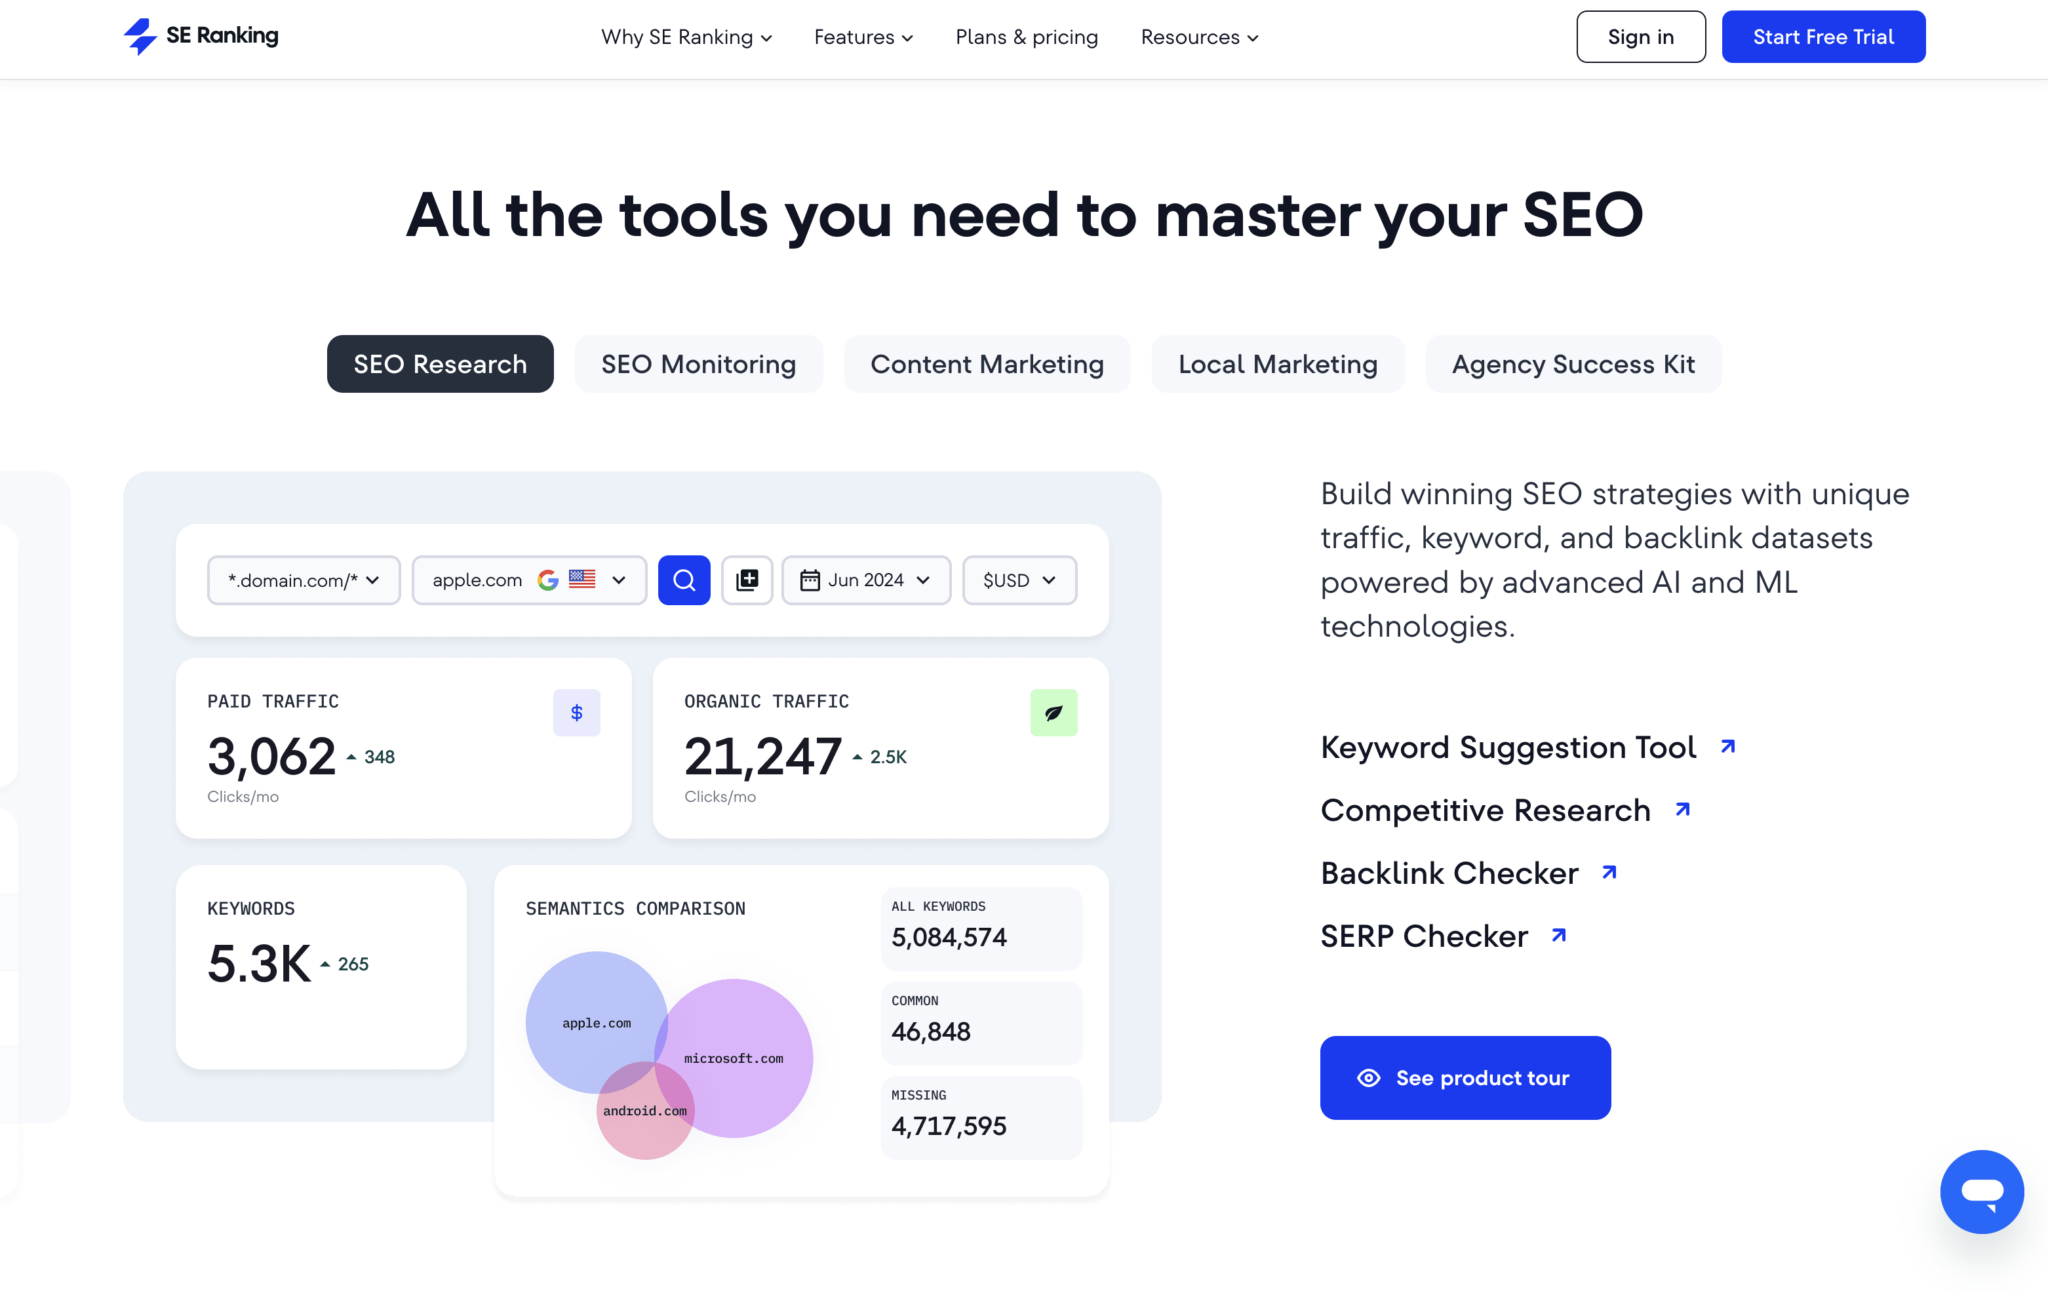Click the arrow icon next to SERP Checker
The height and width of the screenshot is (1293, 2048).
tap(1557, 935)
